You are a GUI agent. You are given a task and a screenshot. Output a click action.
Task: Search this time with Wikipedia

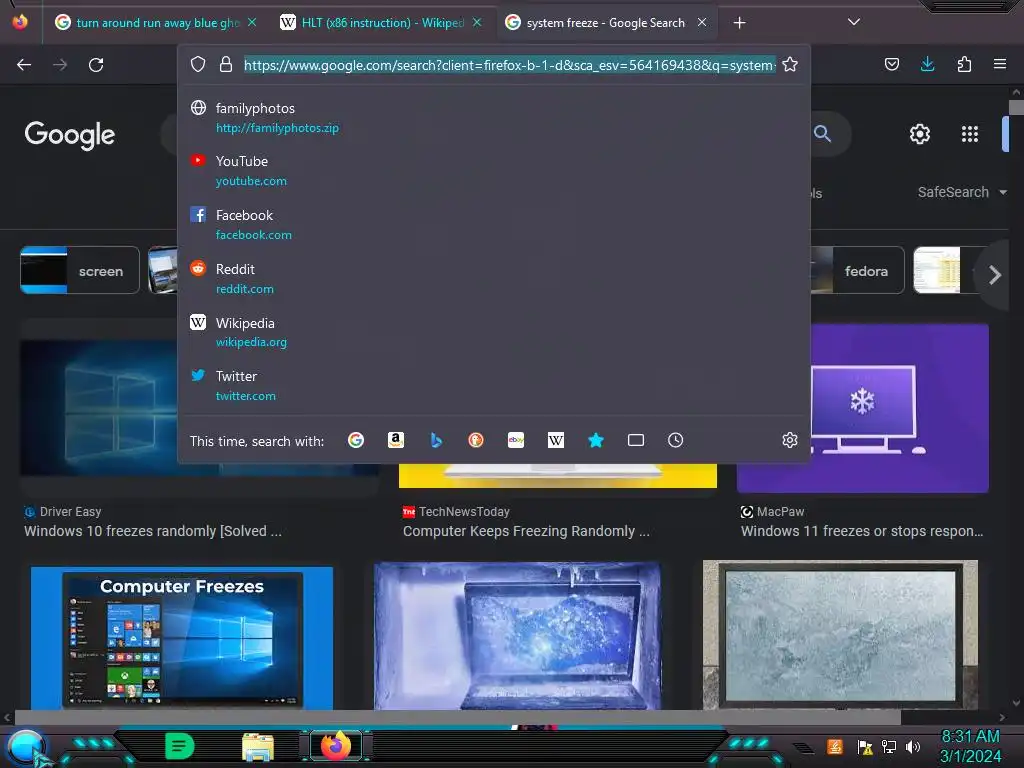click(x=556, y=440)
